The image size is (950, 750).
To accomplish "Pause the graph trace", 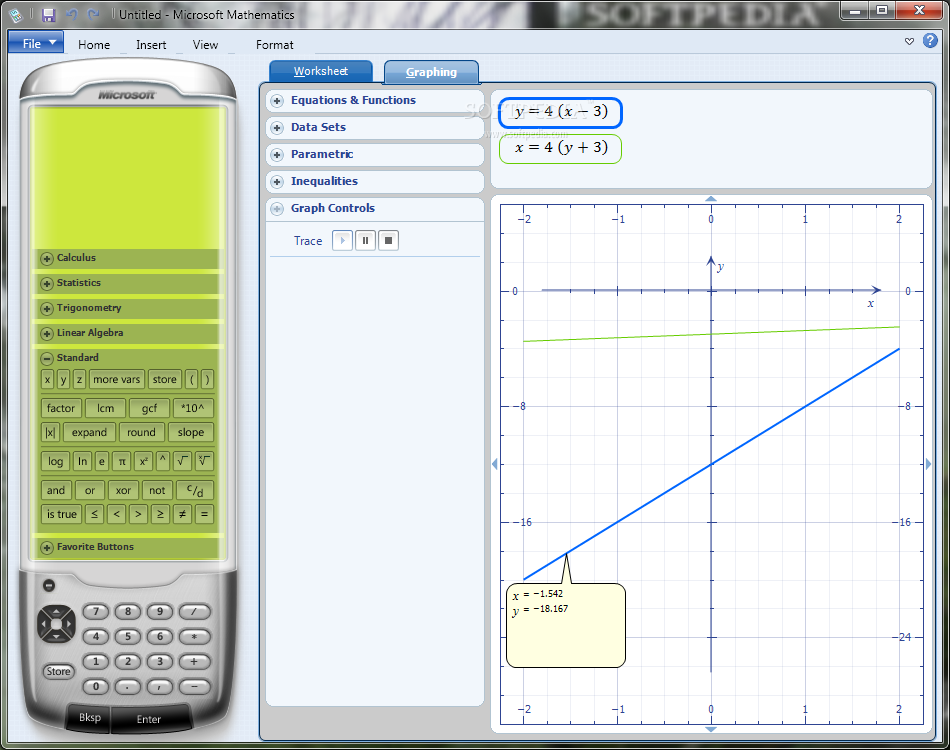I will coord(365,241).
